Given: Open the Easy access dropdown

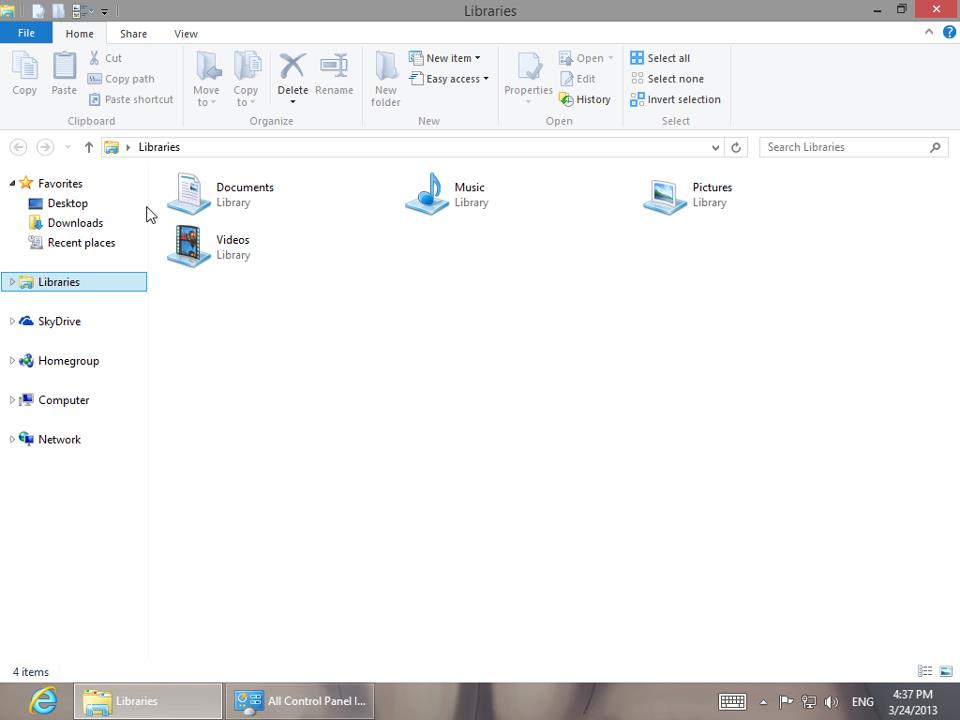Looking at the screenshot, I should [x=449, y=79].
